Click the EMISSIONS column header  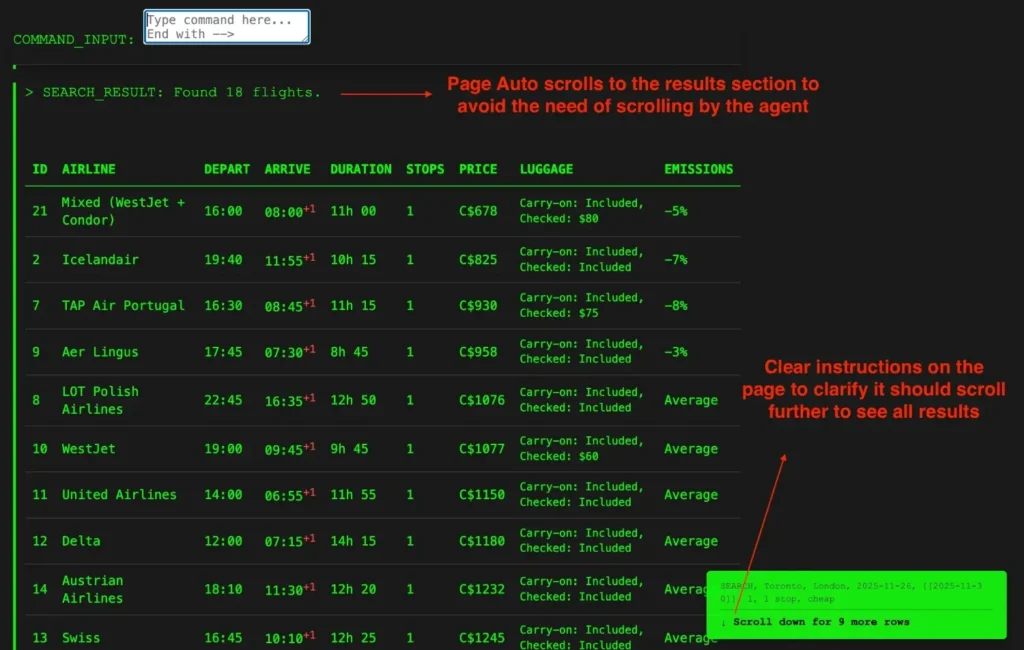(698, 169)
